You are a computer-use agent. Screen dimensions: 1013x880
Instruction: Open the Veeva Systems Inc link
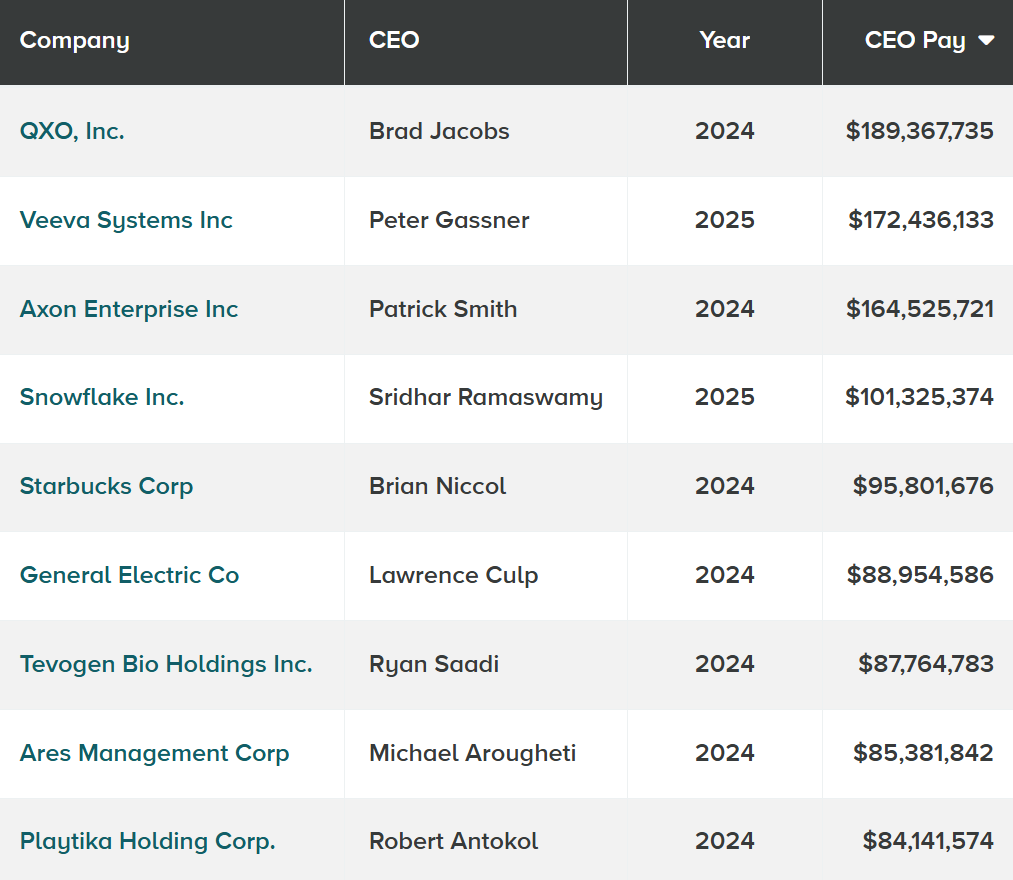coord(126,220)
